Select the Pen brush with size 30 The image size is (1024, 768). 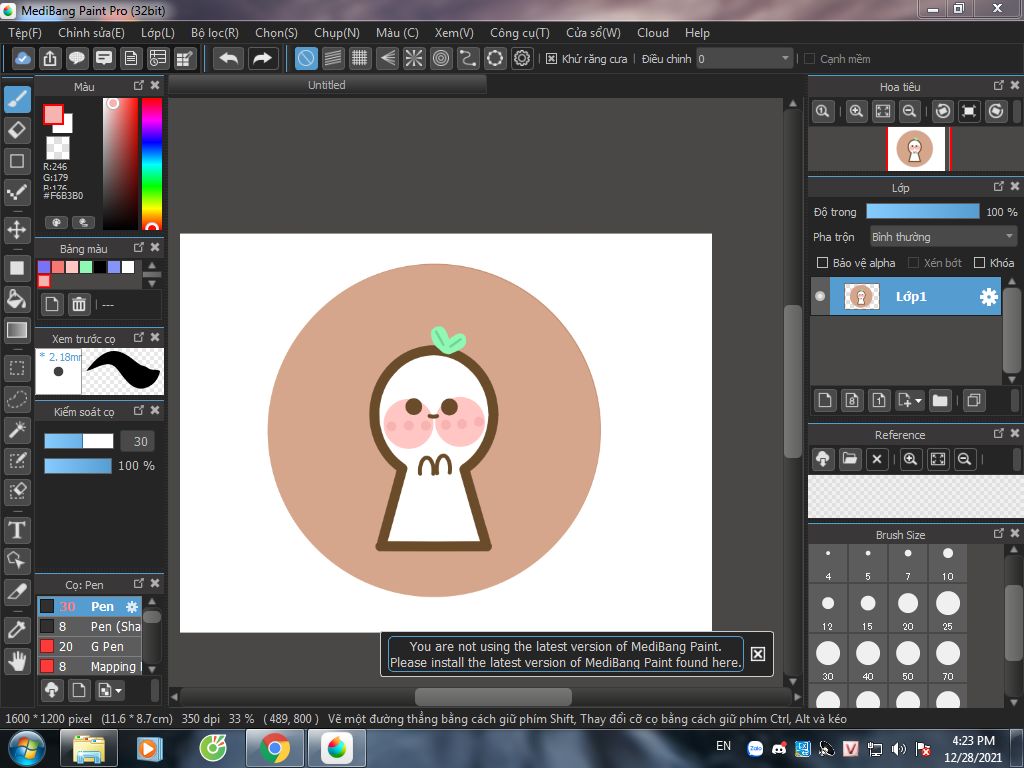(x=89, y=606)
